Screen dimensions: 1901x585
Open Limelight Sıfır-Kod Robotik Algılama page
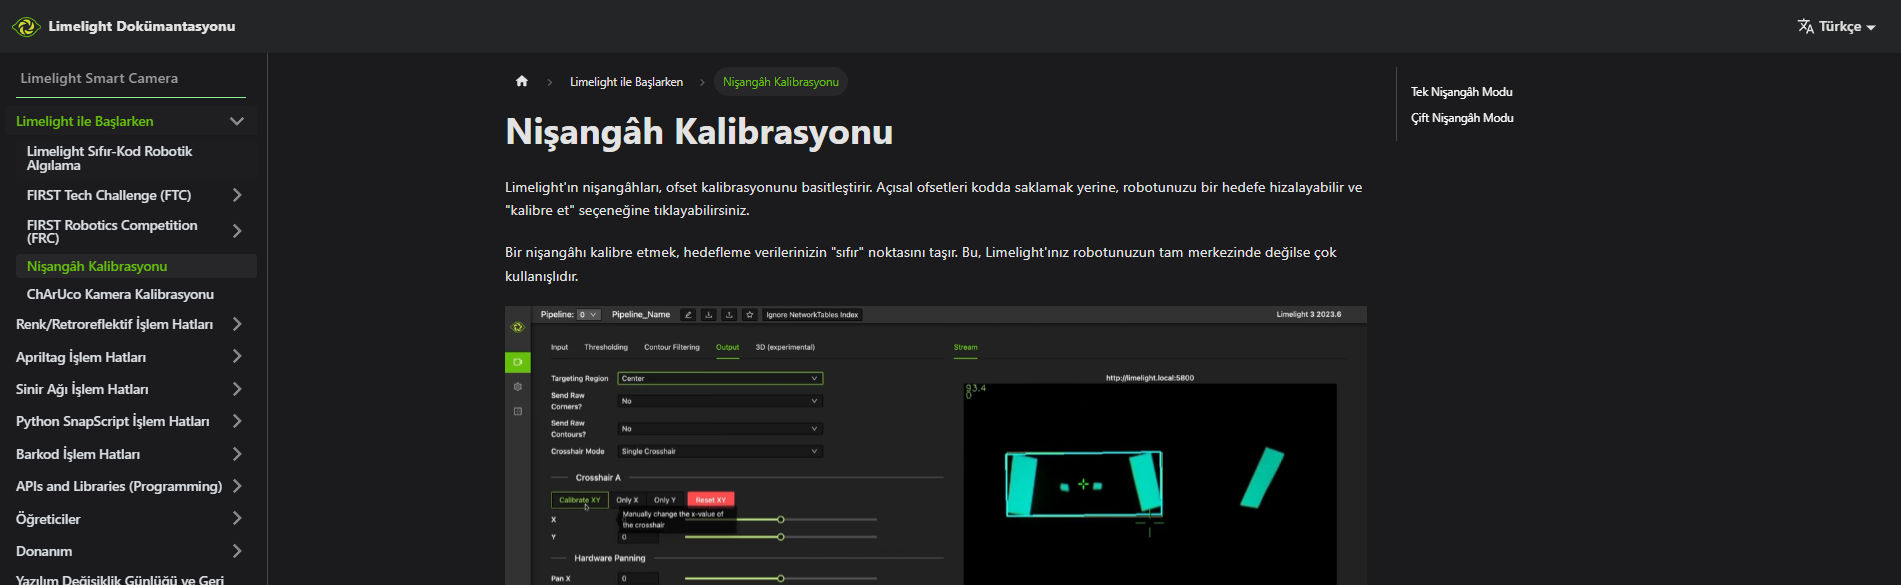coord(136,158)
